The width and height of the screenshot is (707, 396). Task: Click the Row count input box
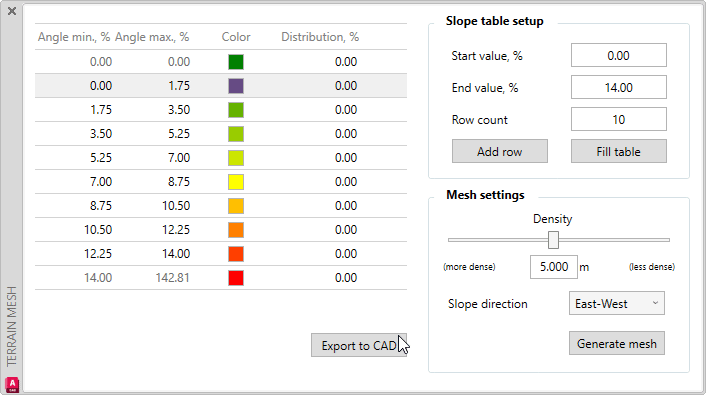(619, 120)
